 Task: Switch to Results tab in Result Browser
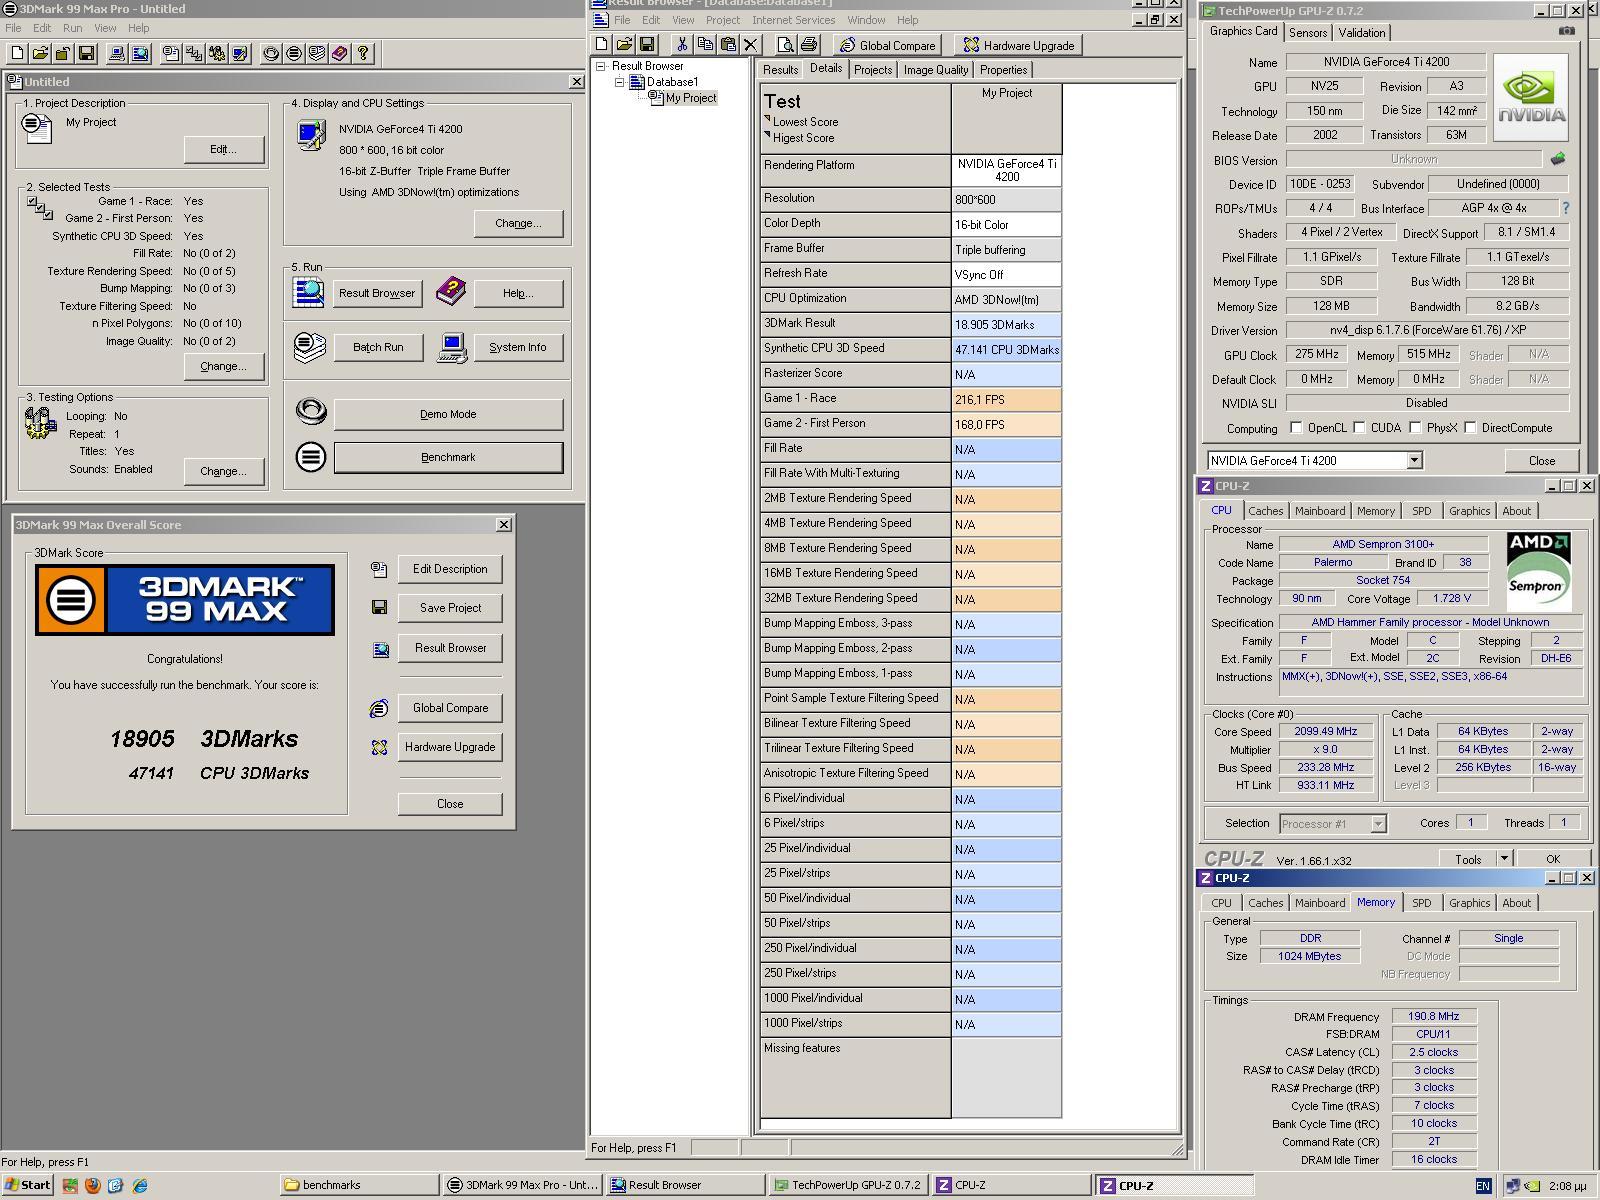pyautogui.click(x=780, y=70)
